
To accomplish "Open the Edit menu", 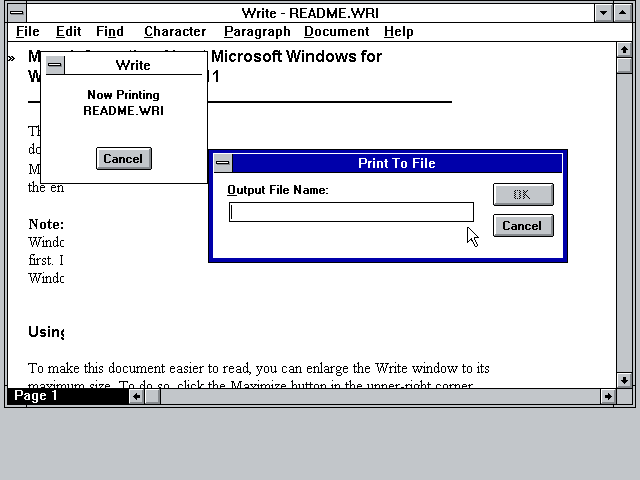I will click(69, 31).
